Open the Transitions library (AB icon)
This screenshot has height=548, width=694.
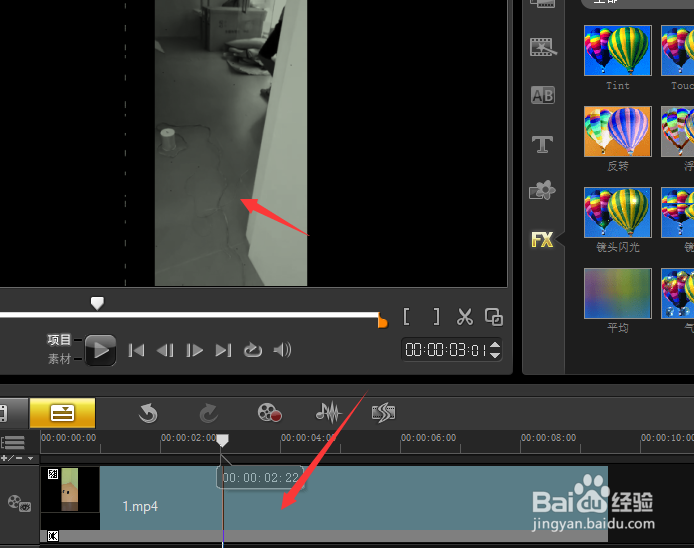pos(542,95)
